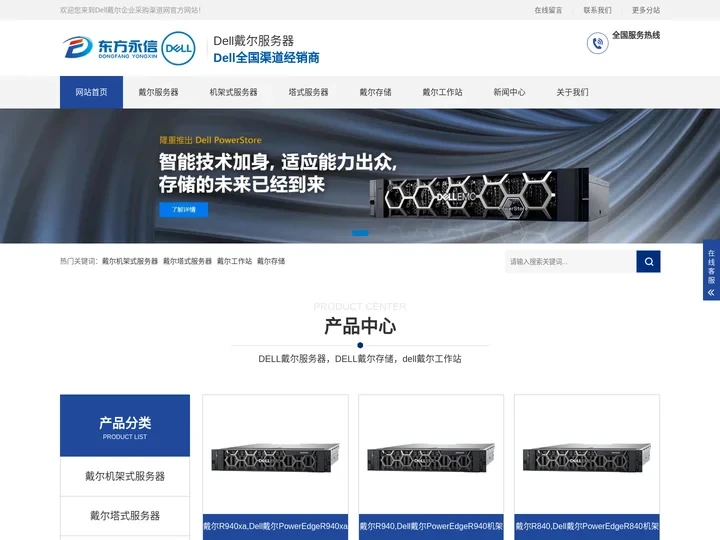Click the 全国服务热线 label
Screen dimensions: 720x540
click(x=636, y=35)
